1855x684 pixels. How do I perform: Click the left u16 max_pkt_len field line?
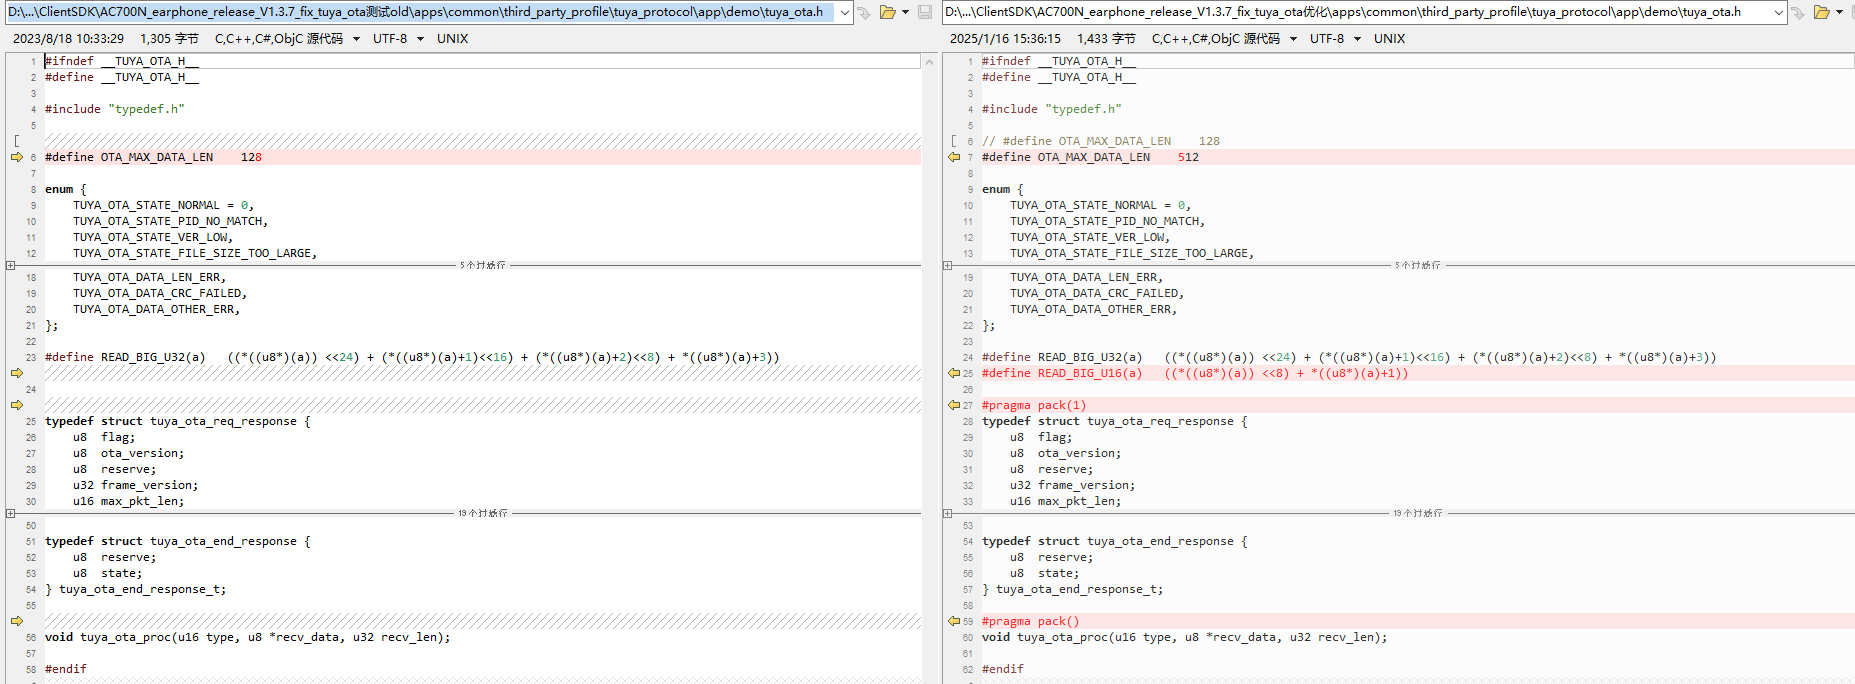click(128, 501)
